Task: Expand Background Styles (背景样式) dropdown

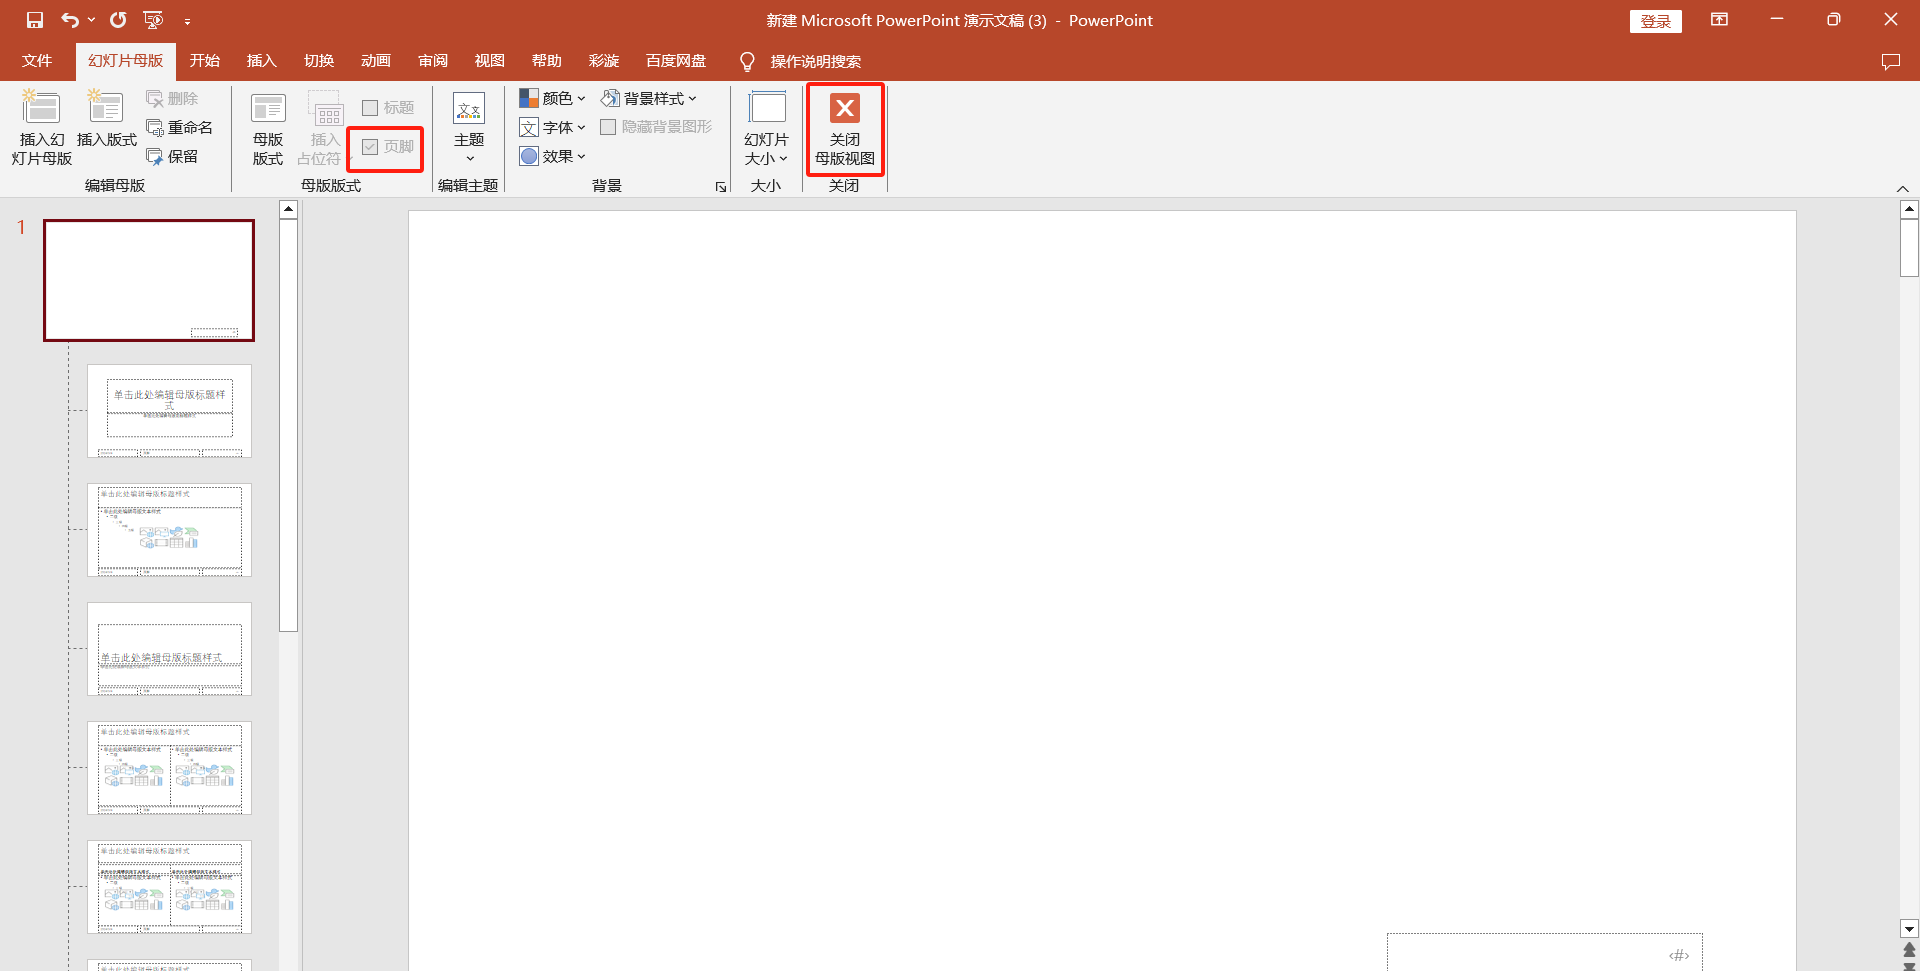Action: 649,98
